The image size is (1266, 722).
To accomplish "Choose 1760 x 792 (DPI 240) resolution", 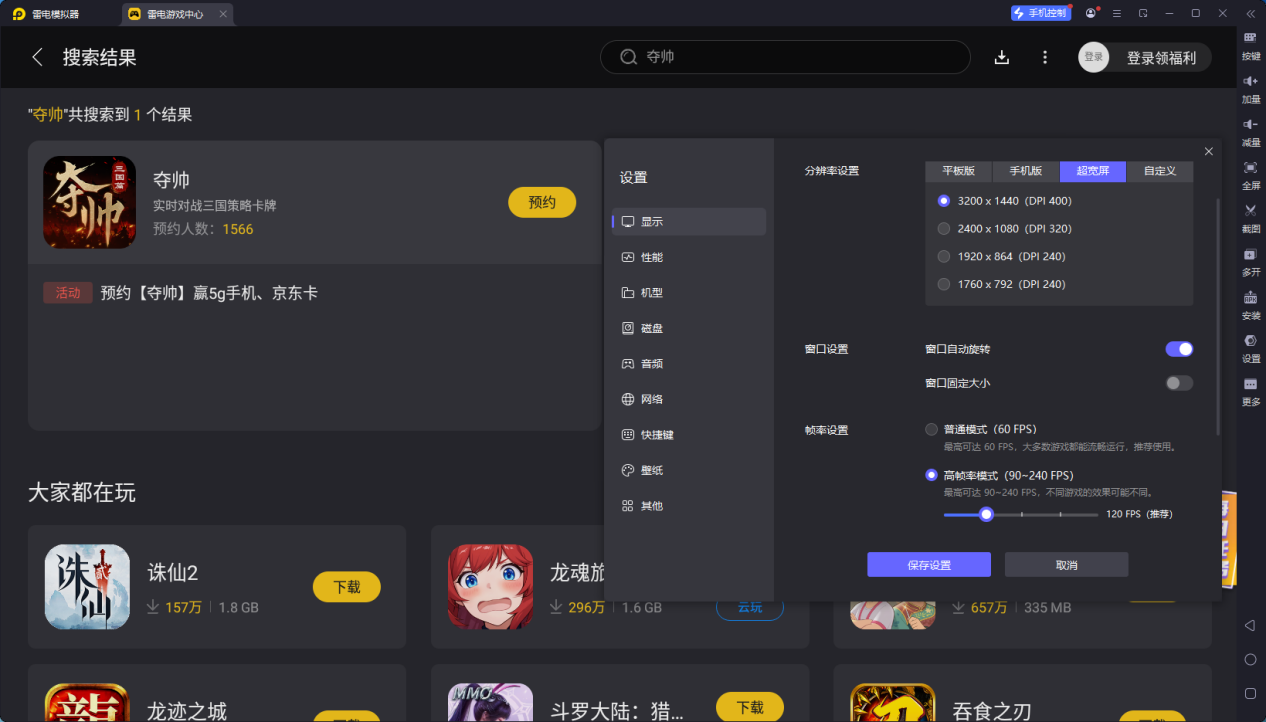I will 944,285.
